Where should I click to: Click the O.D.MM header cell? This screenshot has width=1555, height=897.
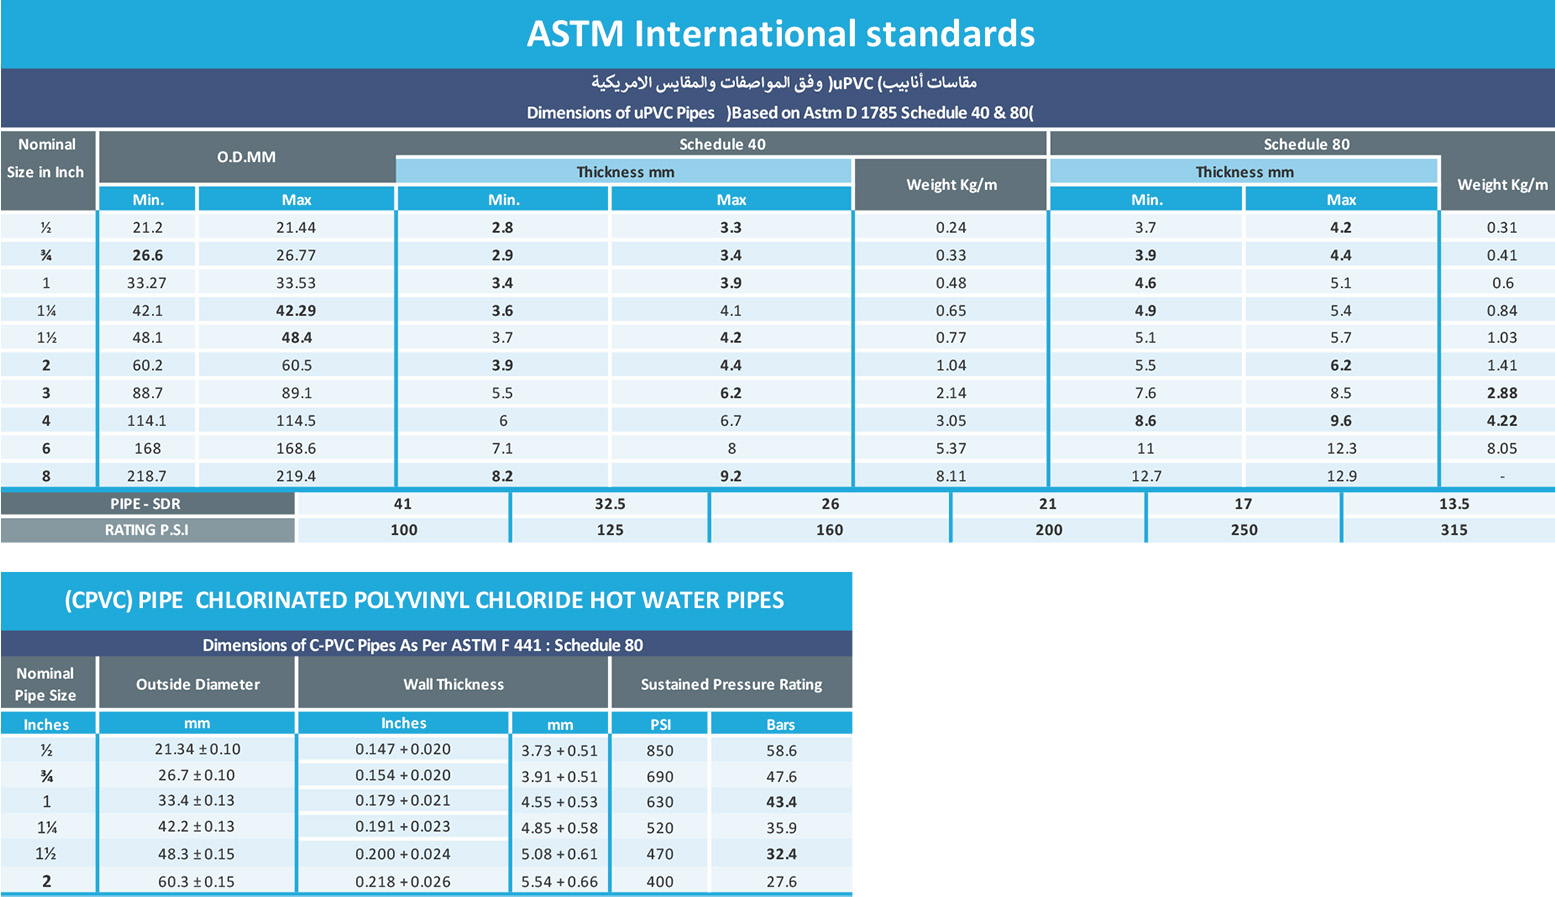(x=246, y=157)
